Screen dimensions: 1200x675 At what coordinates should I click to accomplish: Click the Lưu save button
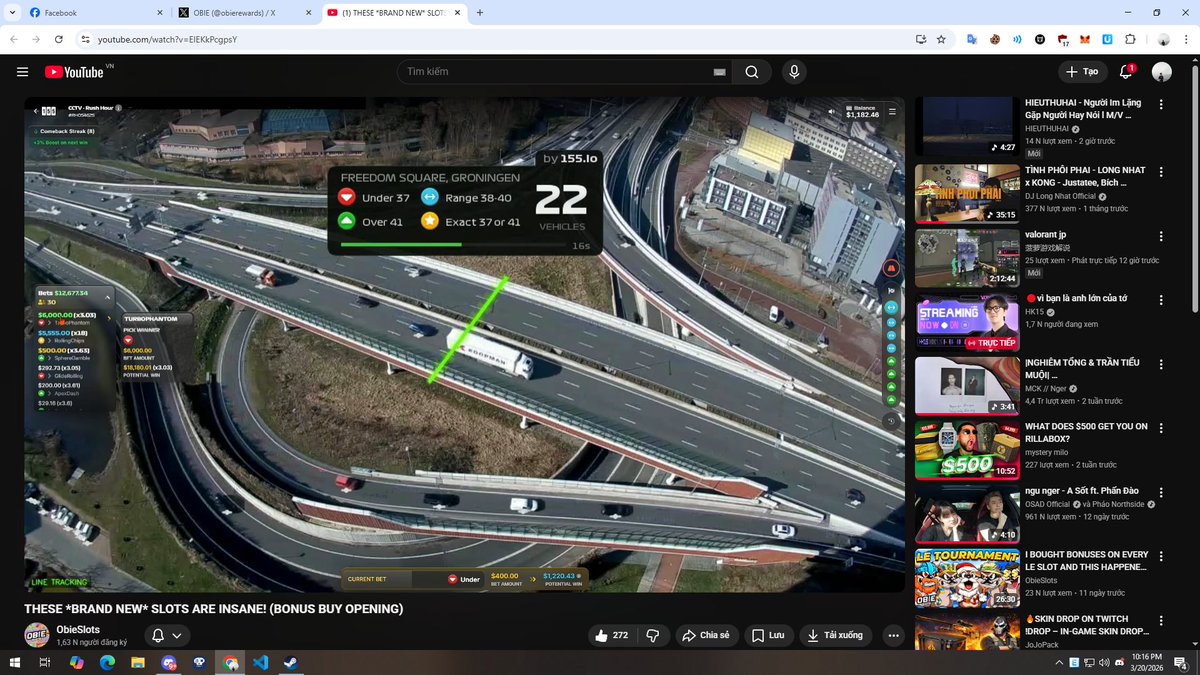pos(769,635)
